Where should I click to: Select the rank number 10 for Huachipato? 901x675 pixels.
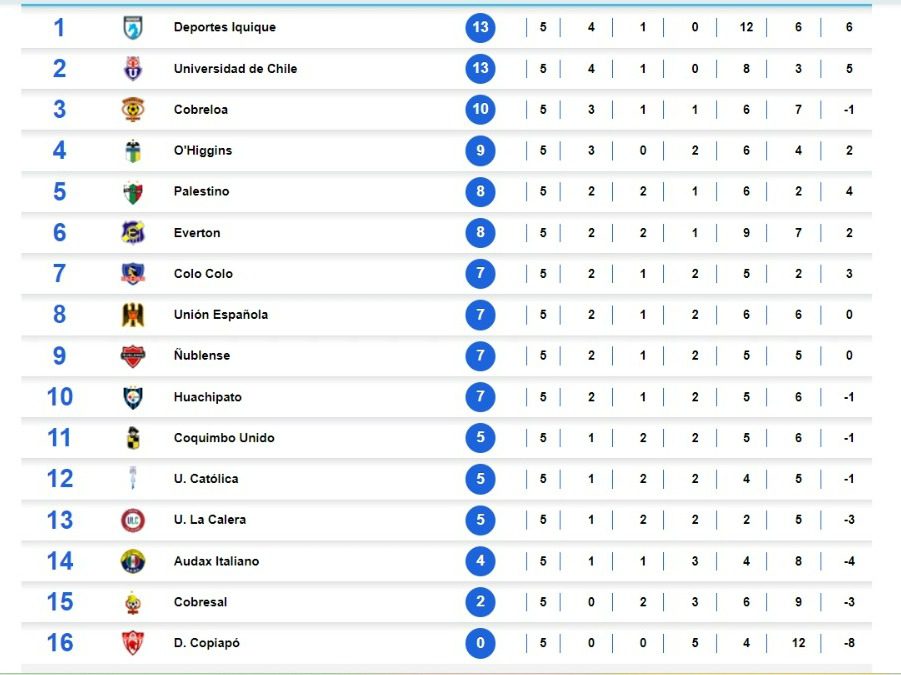[x=60, y=397]
